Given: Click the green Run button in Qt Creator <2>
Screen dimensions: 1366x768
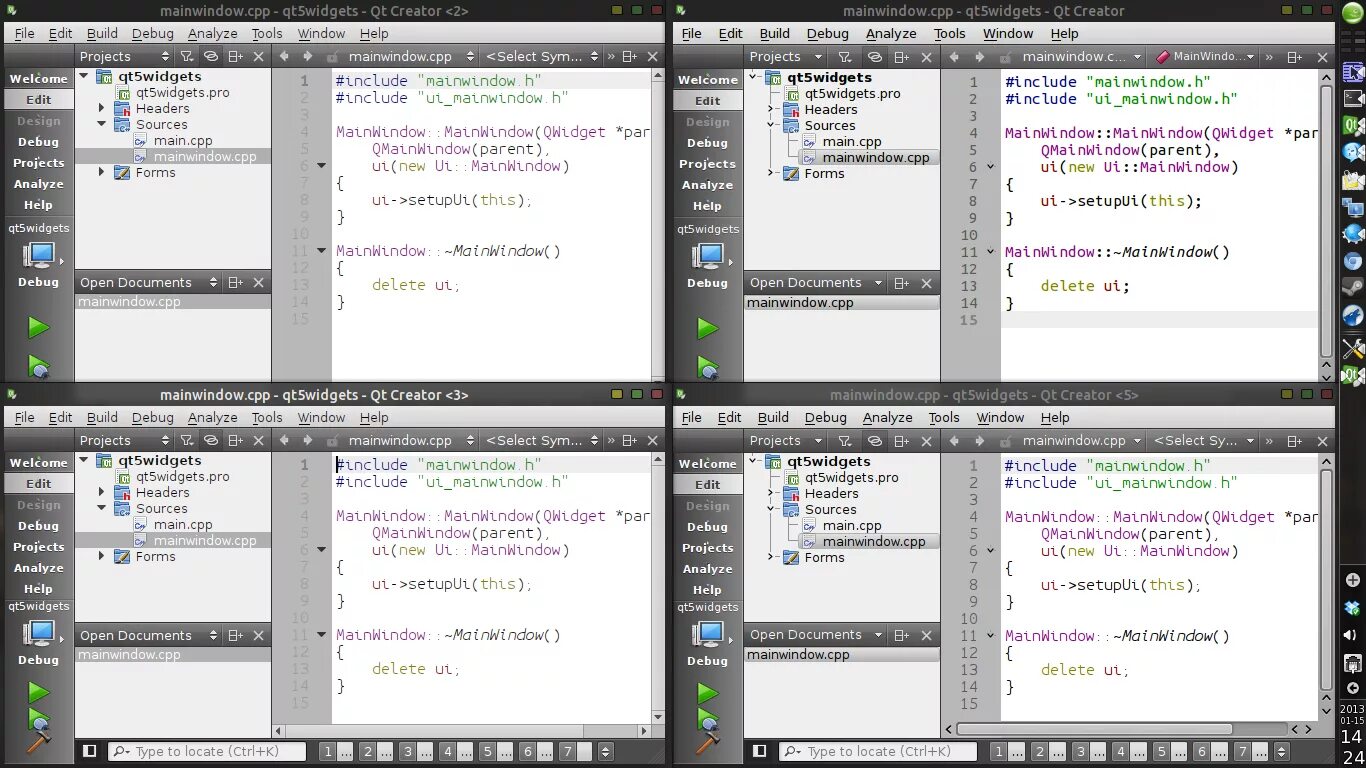Looking at the screenshot, I should click(x=38, y=327).
